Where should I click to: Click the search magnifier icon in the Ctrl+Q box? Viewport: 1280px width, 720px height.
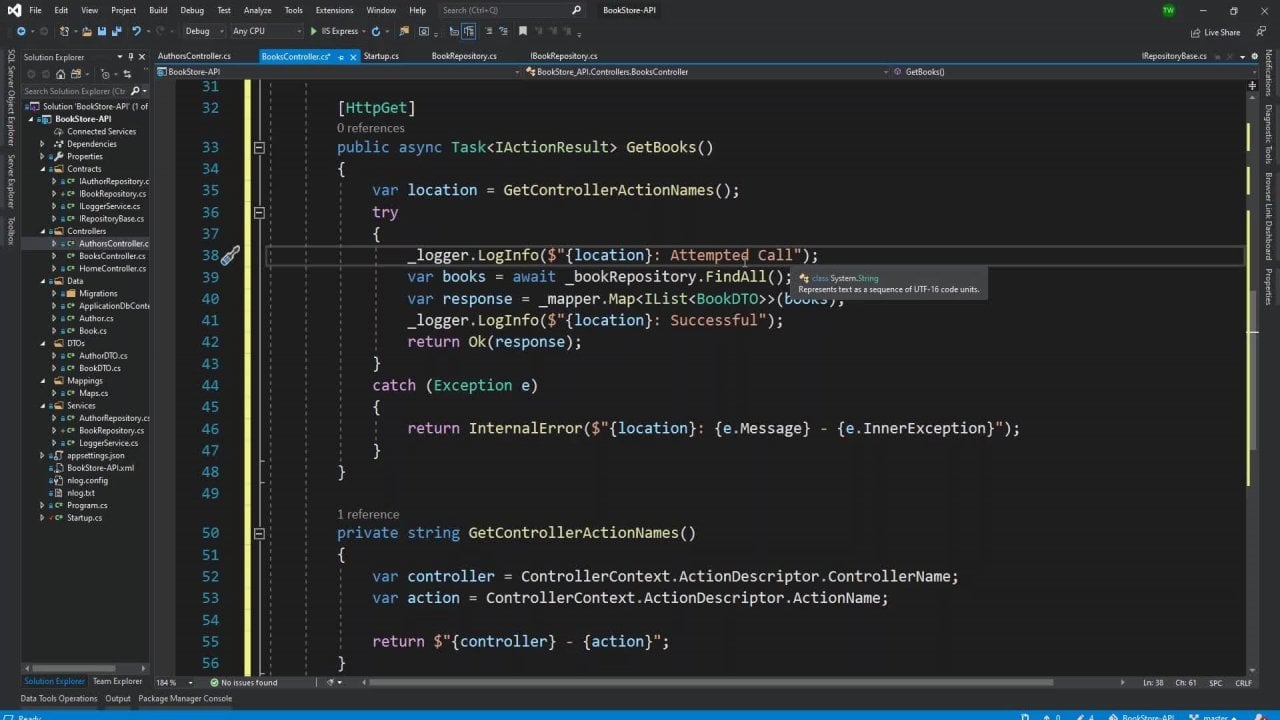[576, 10]
